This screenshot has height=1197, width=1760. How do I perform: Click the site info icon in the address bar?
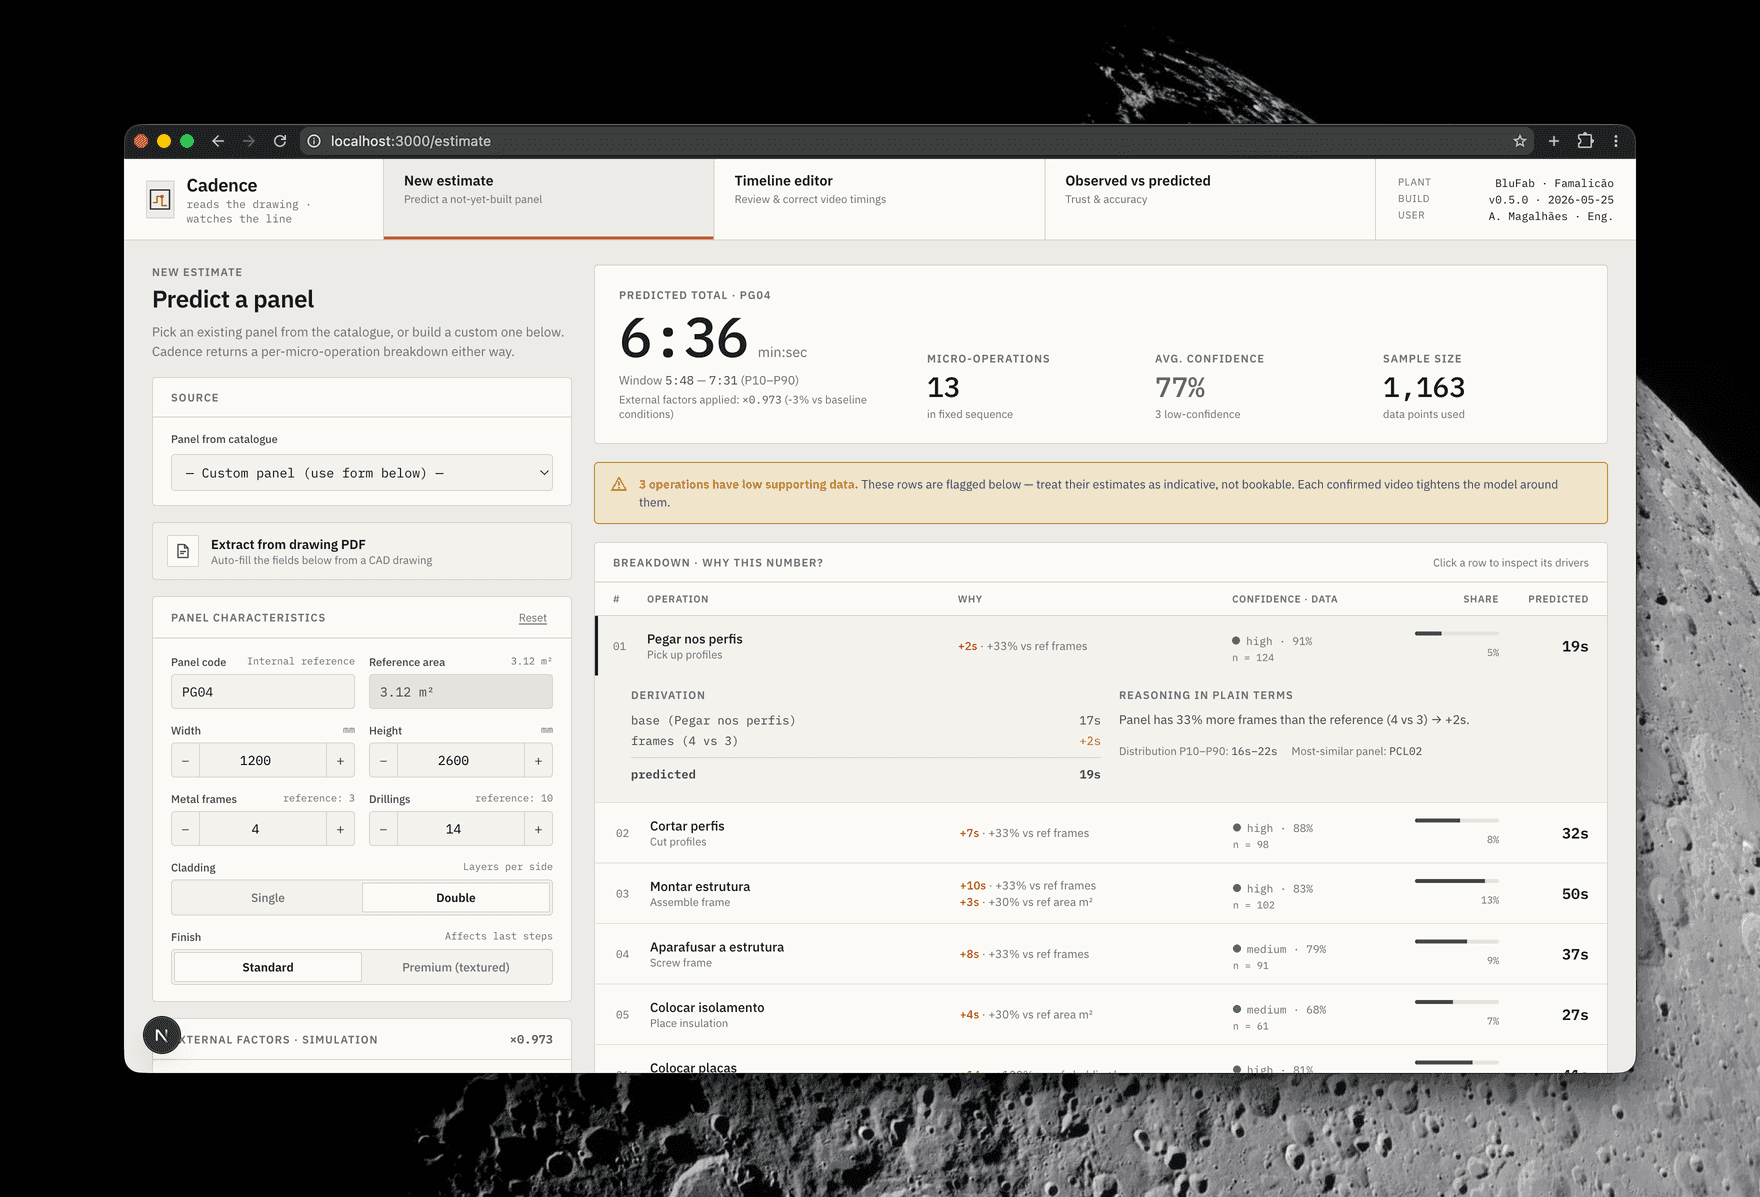coord(314,141)
